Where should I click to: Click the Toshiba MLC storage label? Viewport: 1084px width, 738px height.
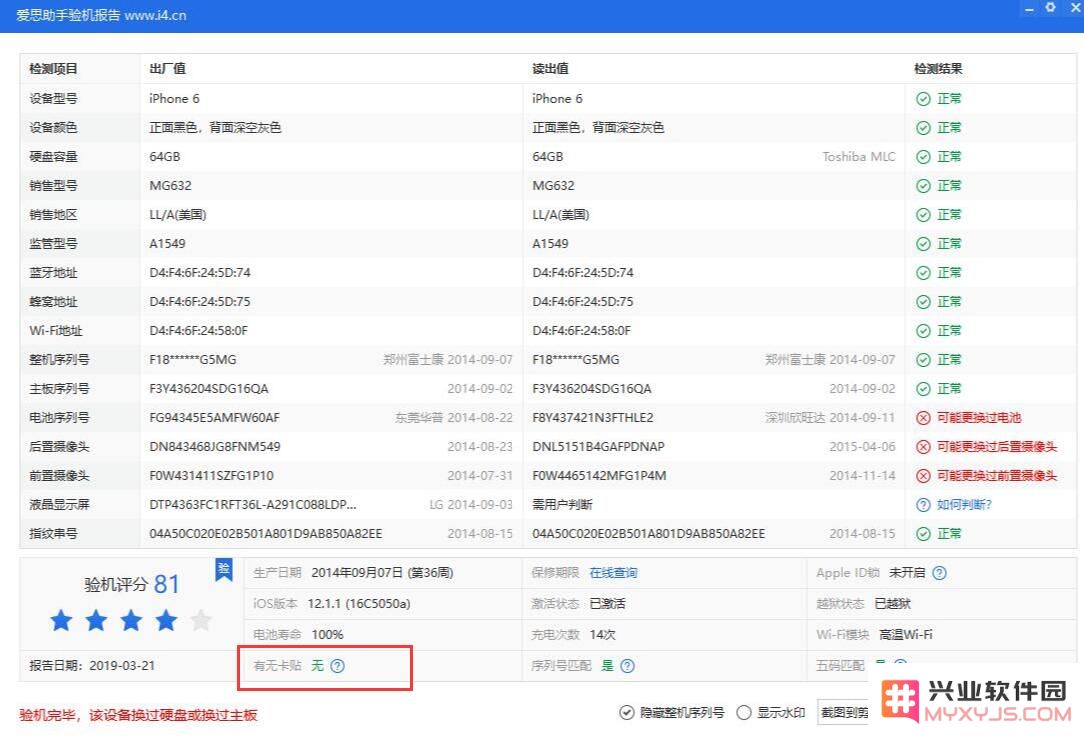(x=859, y=157)
